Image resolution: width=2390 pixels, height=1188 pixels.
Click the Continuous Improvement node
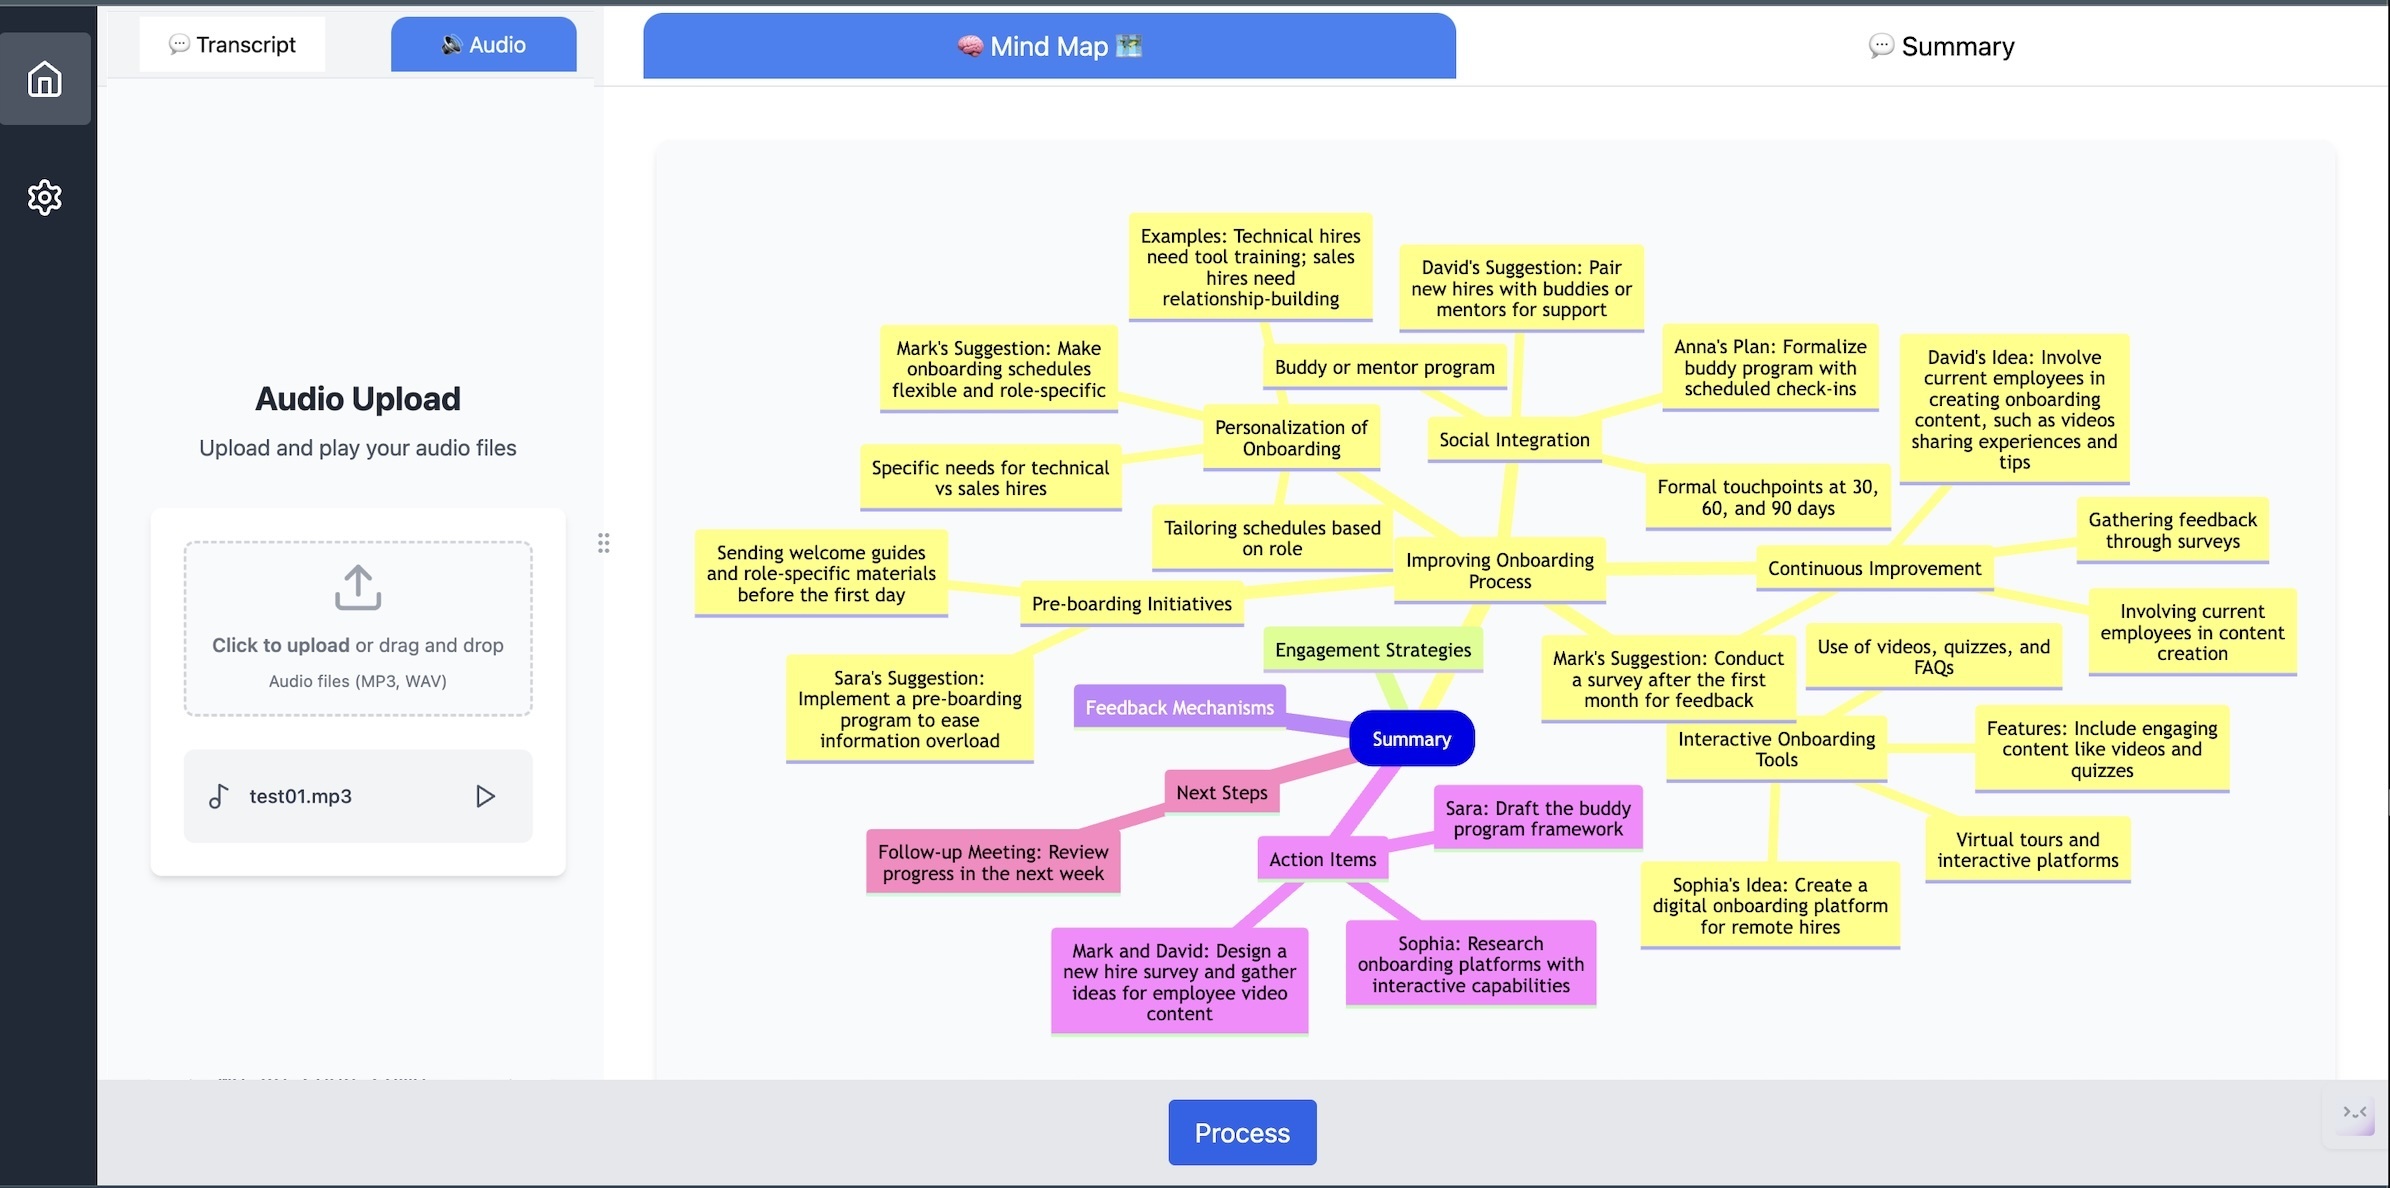pos(1873,569)
